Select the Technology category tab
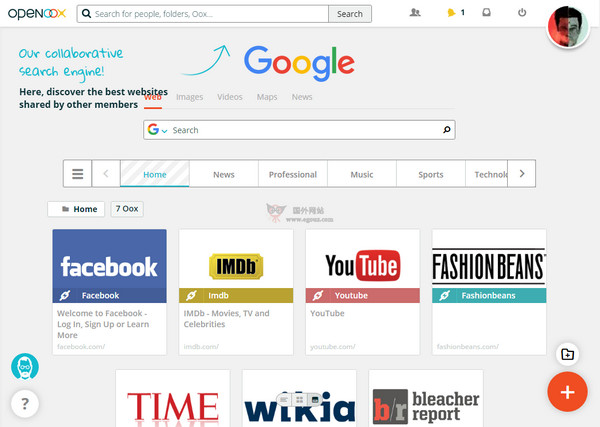 click(x=487, y=174)
